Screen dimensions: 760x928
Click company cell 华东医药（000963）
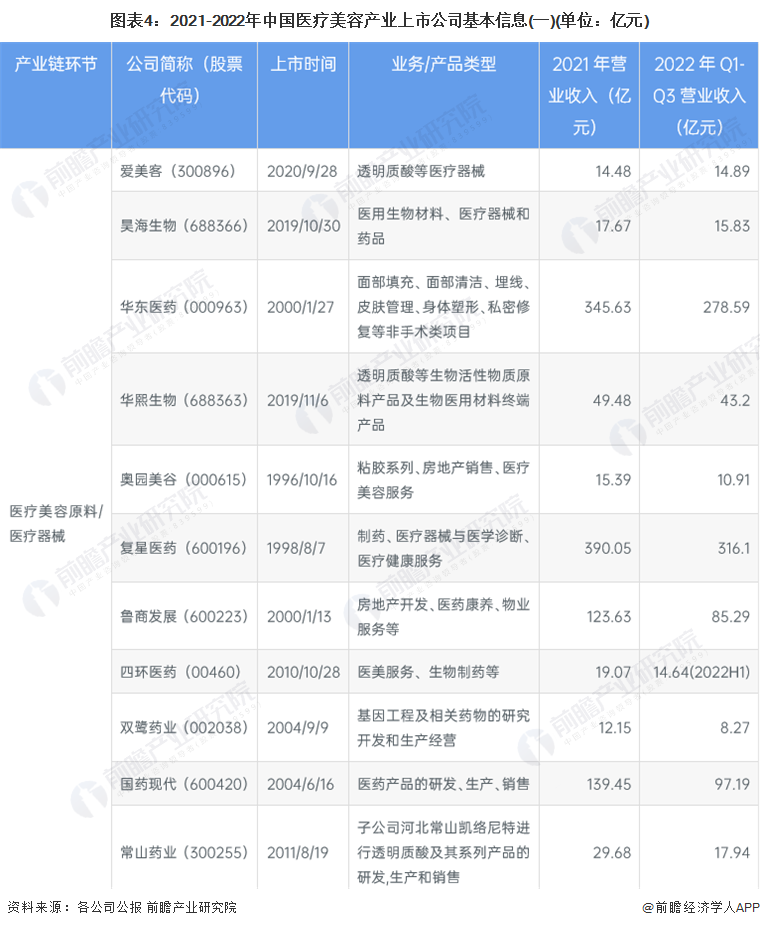click(183, 307)
